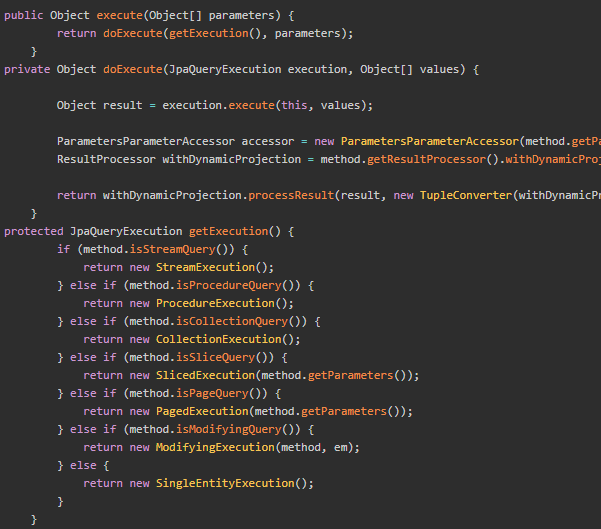Click the 'processResult' method call

pos(291,196)
